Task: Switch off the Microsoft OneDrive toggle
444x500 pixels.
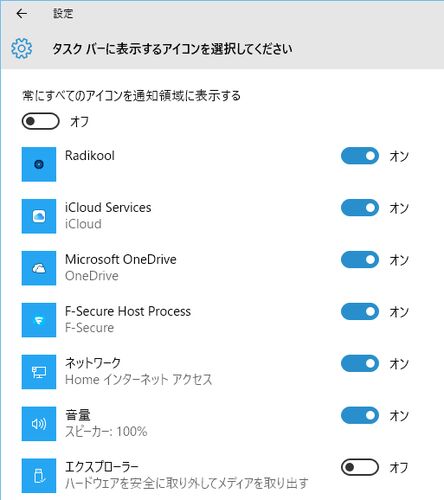Action: [360, 260]
